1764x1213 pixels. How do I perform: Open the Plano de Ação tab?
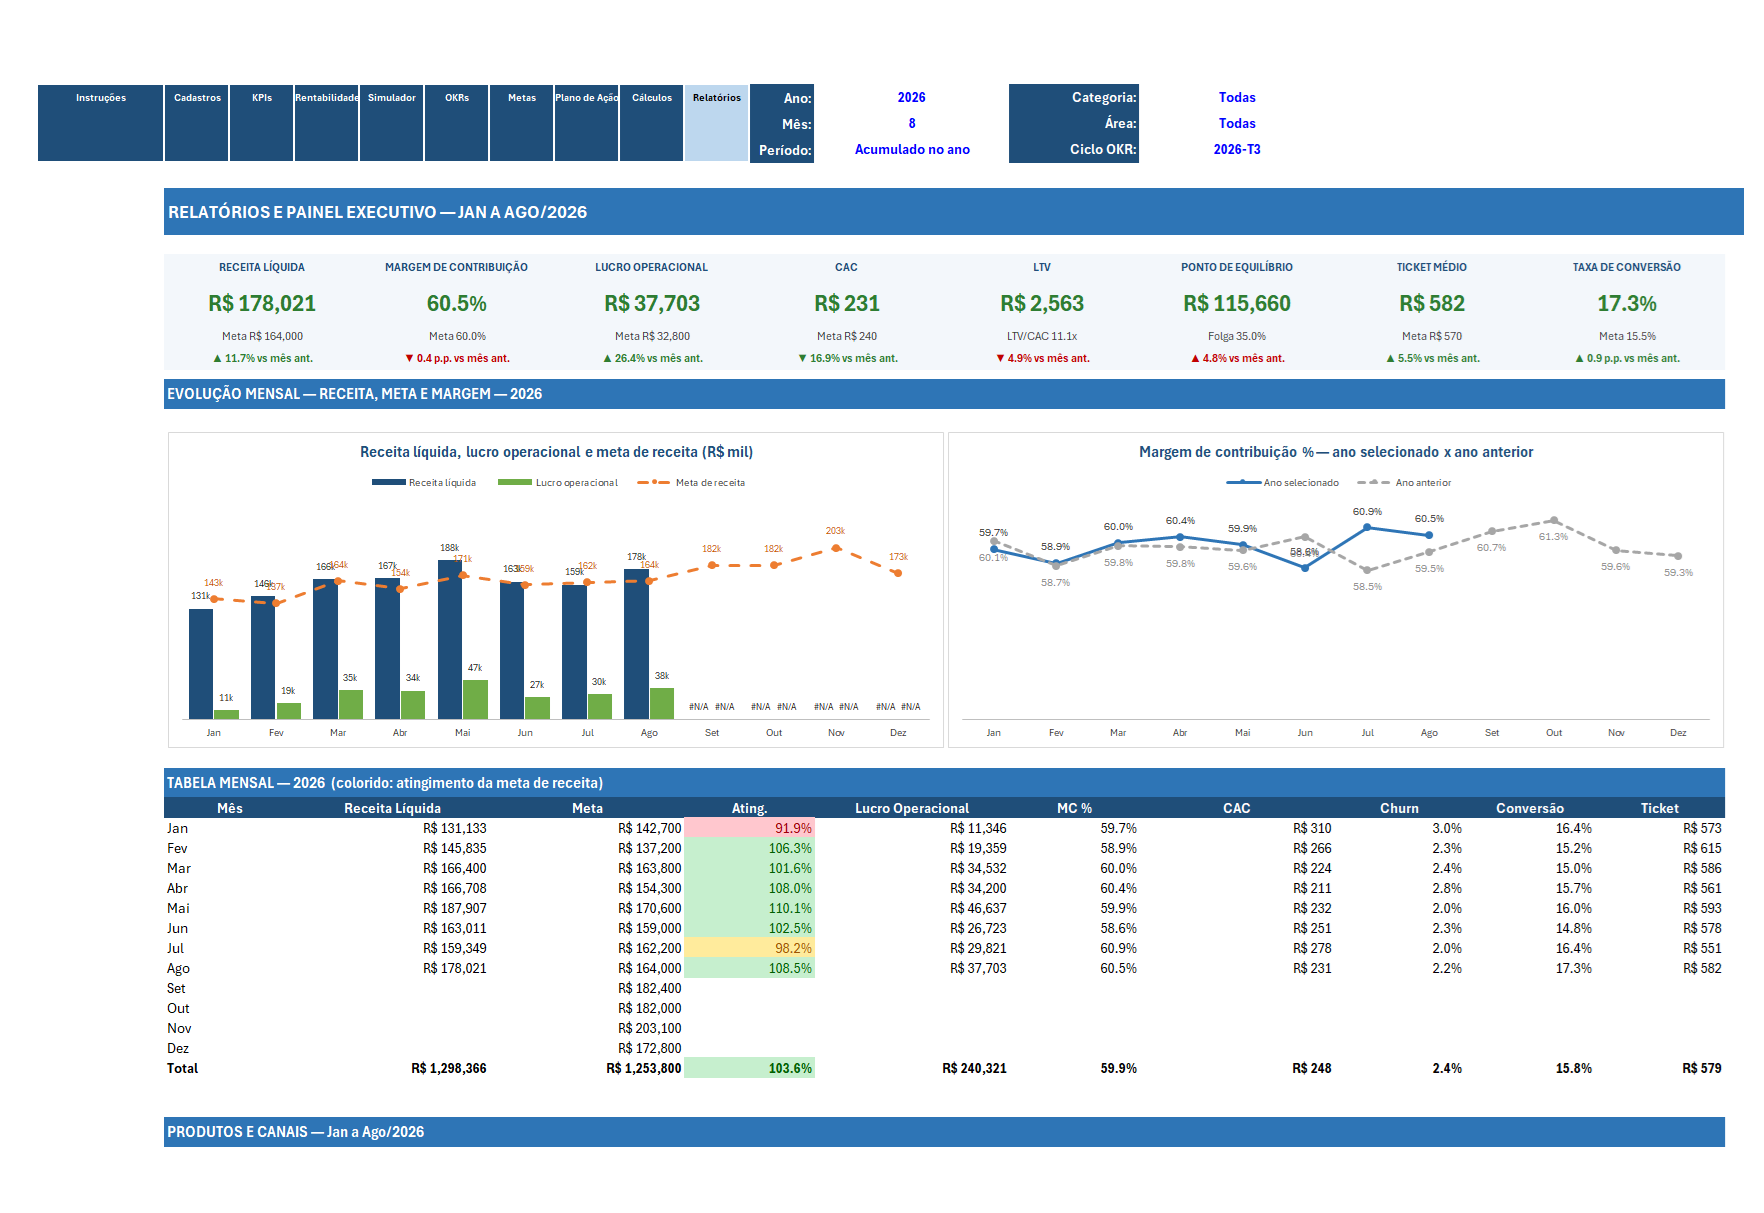[587, 122]
